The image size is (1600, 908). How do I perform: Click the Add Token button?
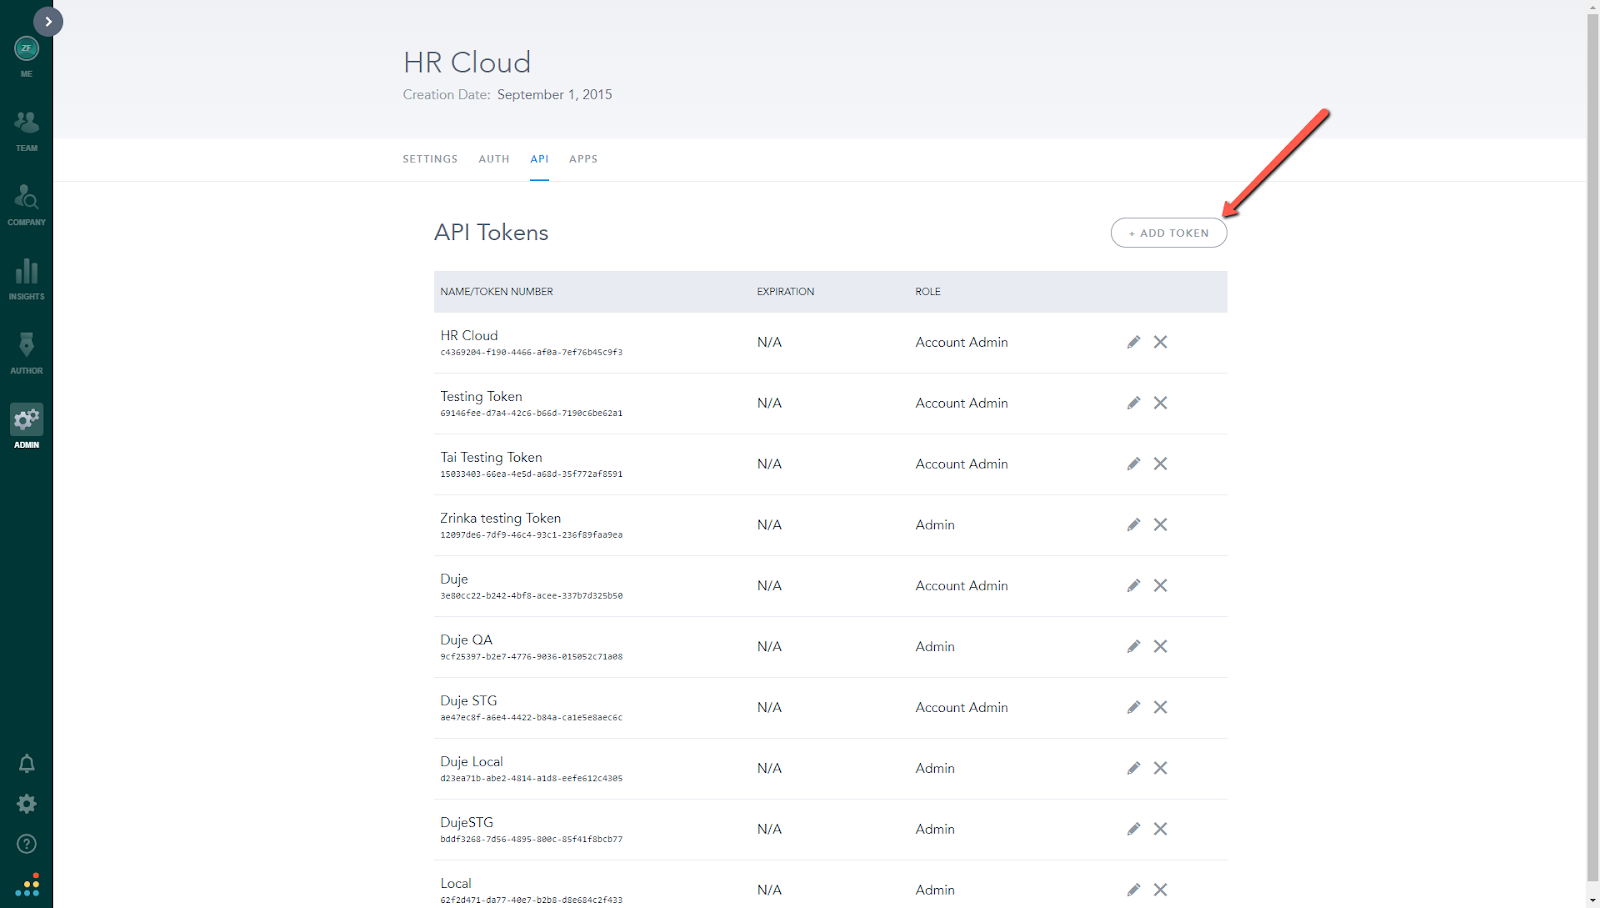coord(1169,233)
